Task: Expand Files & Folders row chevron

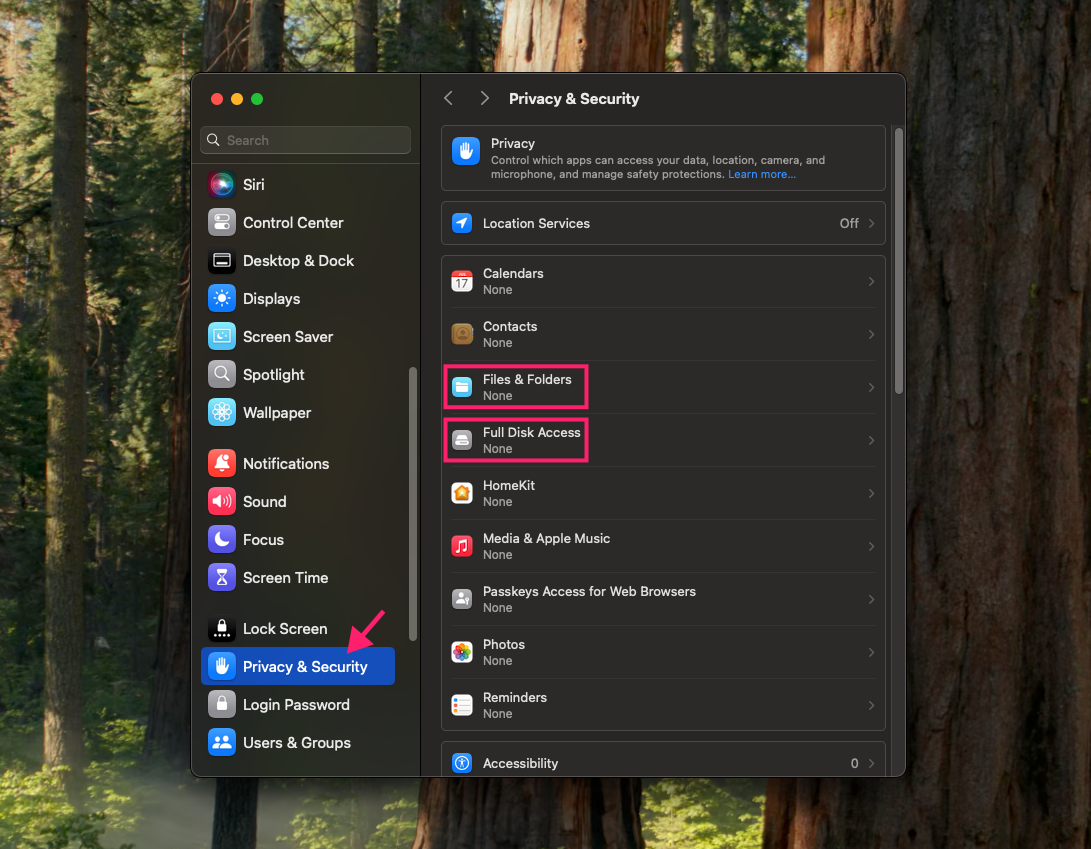Action: [871, 387]
